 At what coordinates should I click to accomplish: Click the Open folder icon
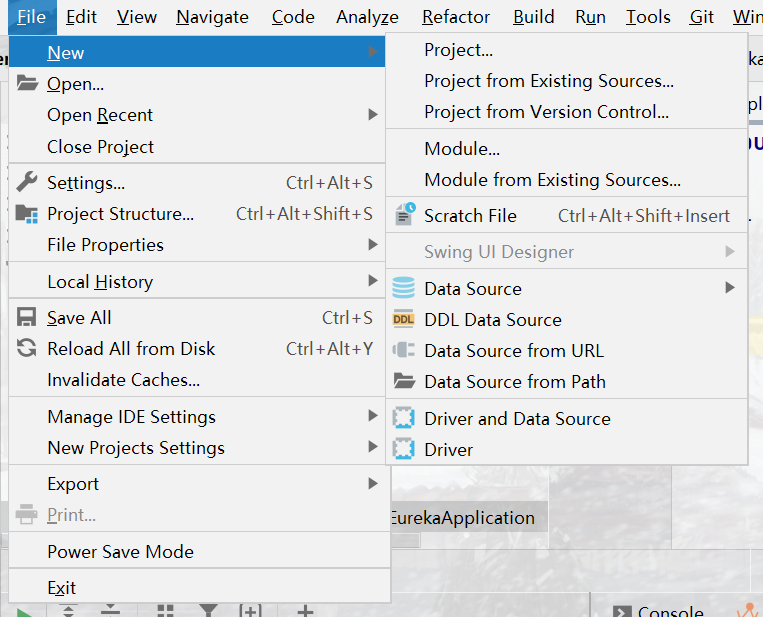pos(27,83)
